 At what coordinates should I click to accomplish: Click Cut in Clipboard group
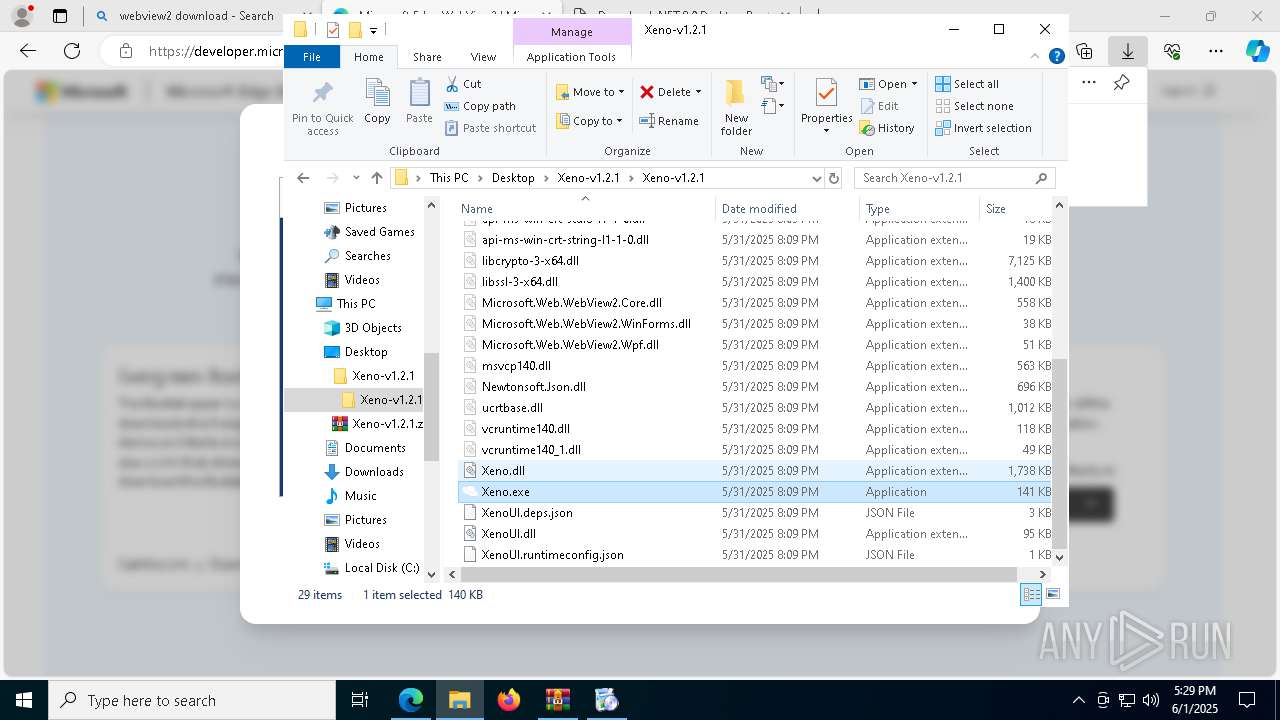[463, 84]
